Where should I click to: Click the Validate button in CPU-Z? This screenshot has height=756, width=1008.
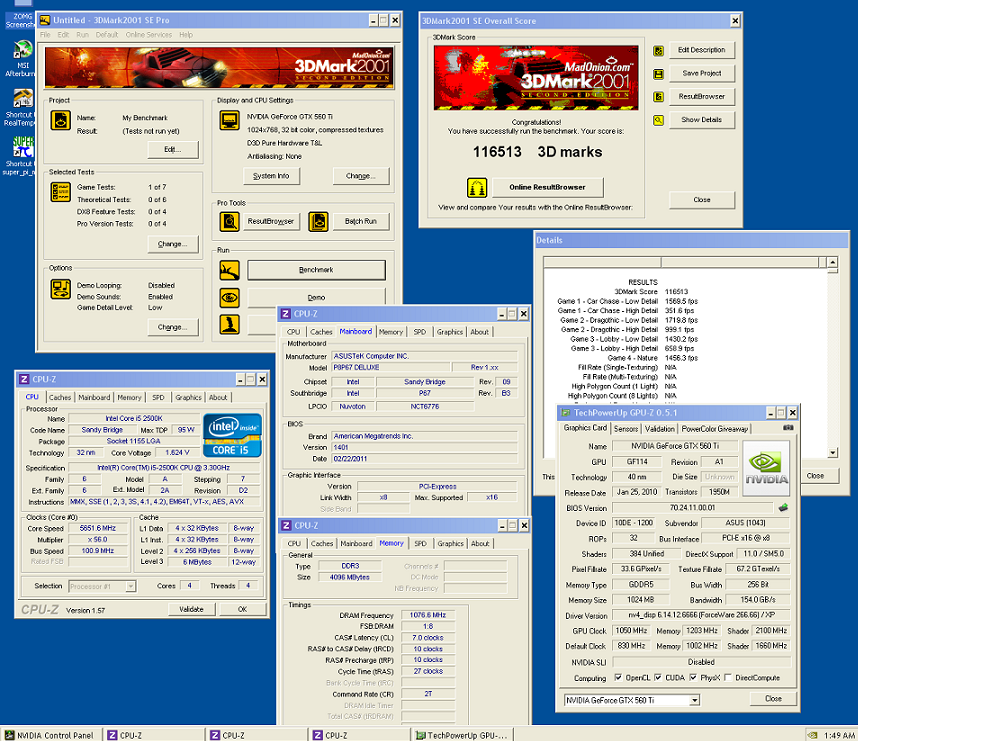[191, 609]
